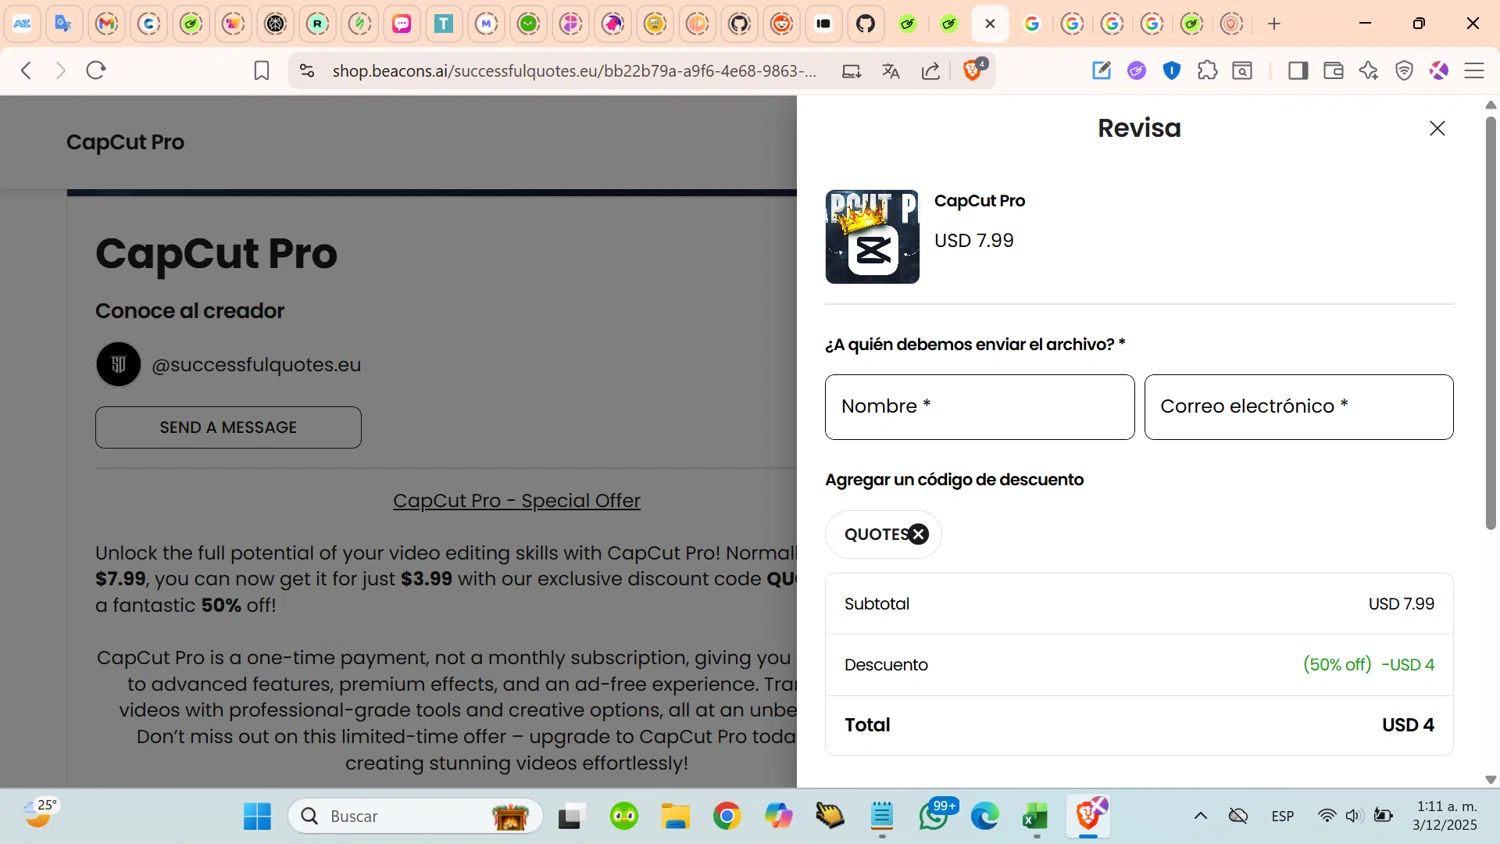Open the Windows Start menu

(257, 816)
